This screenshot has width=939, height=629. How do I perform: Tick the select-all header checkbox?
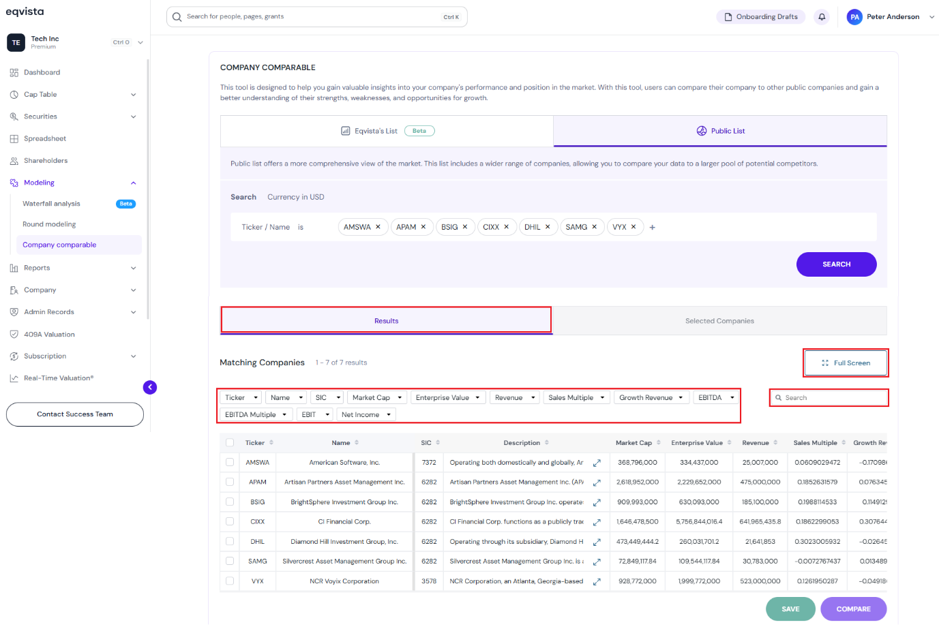230,443
